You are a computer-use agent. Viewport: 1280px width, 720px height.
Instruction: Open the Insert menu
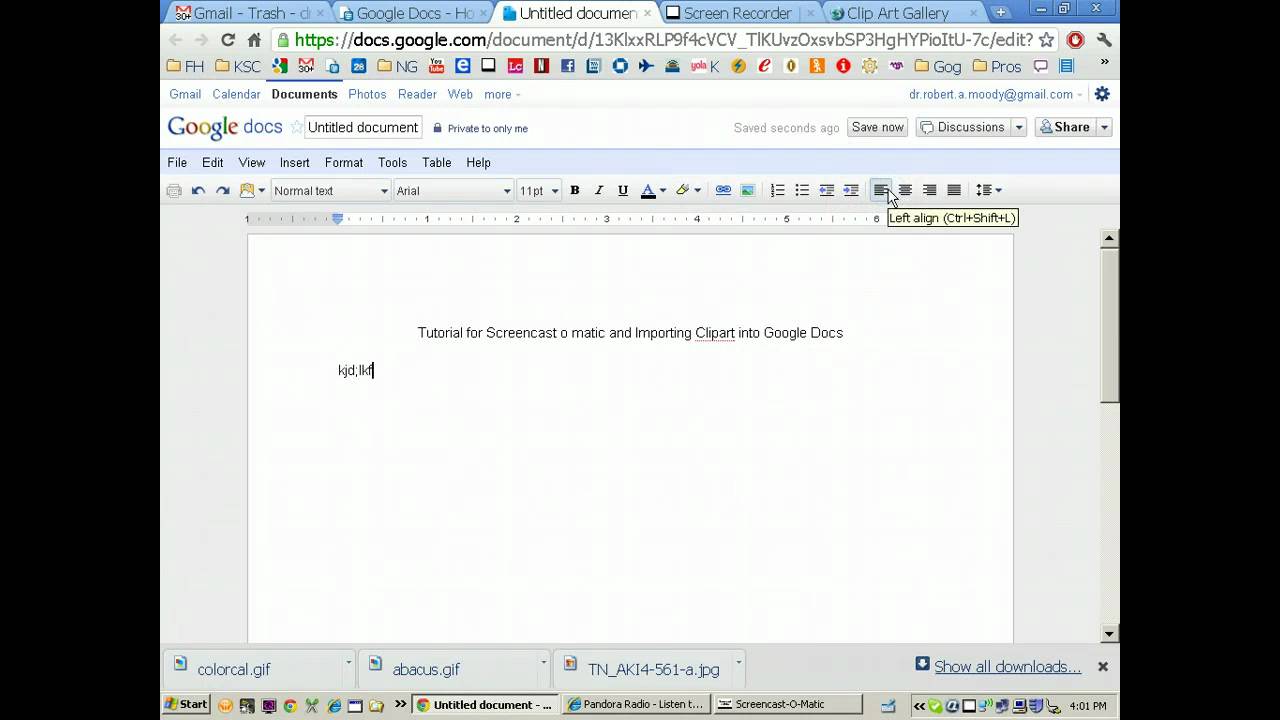pyautogui.click(x=295, y=163)
